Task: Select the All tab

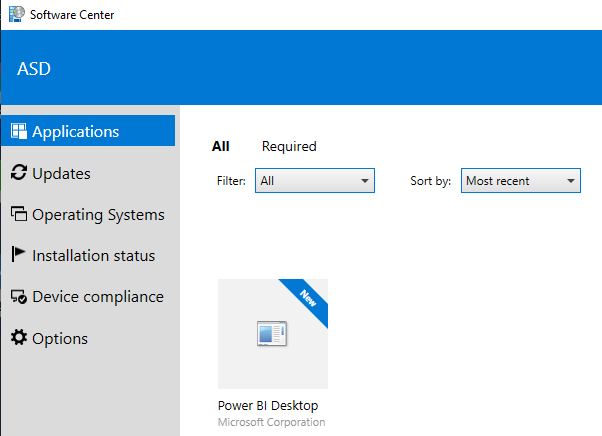Action: click(221, 146)
